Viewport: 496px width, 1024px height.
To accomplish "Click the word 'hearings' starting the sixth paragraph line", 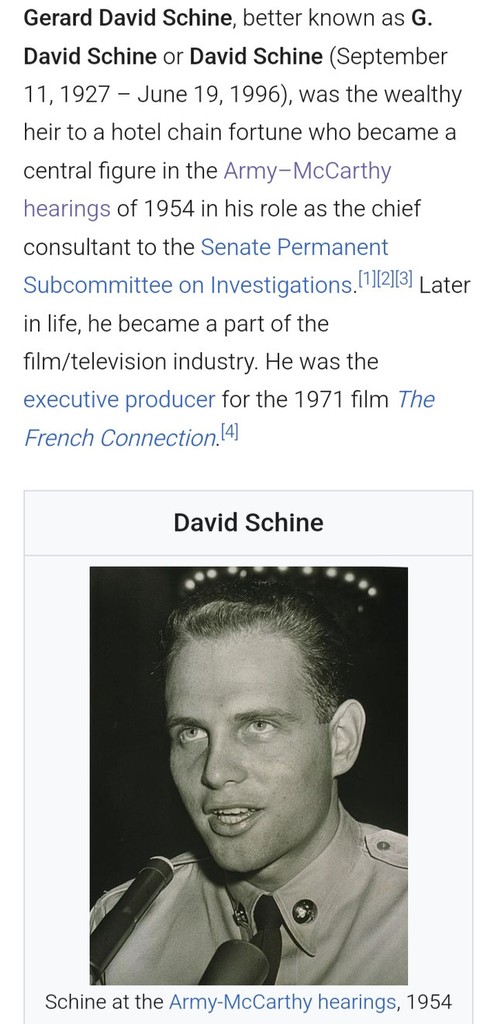I will click(67, 210).
